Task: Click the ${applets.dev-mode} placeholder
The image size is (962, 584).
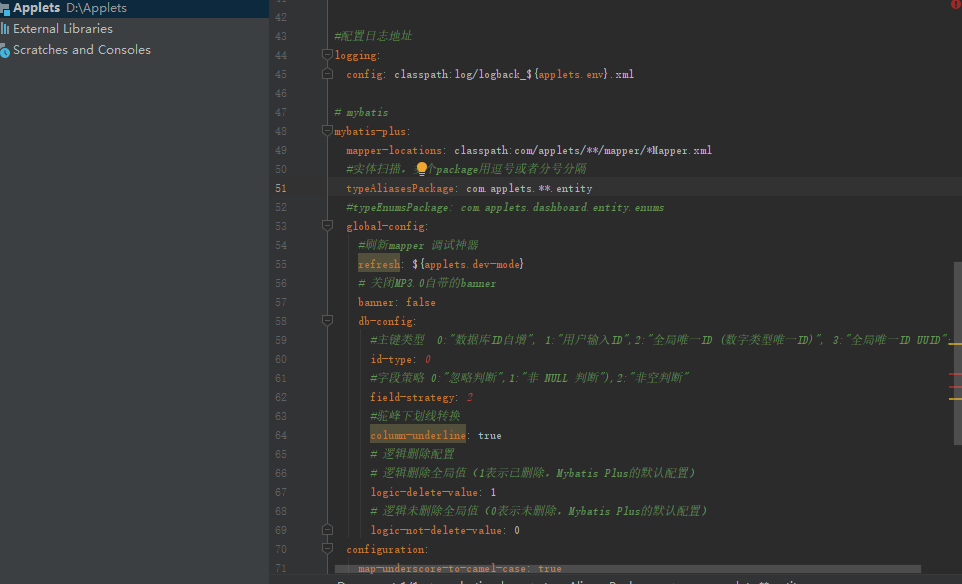Action: (468, 264)
